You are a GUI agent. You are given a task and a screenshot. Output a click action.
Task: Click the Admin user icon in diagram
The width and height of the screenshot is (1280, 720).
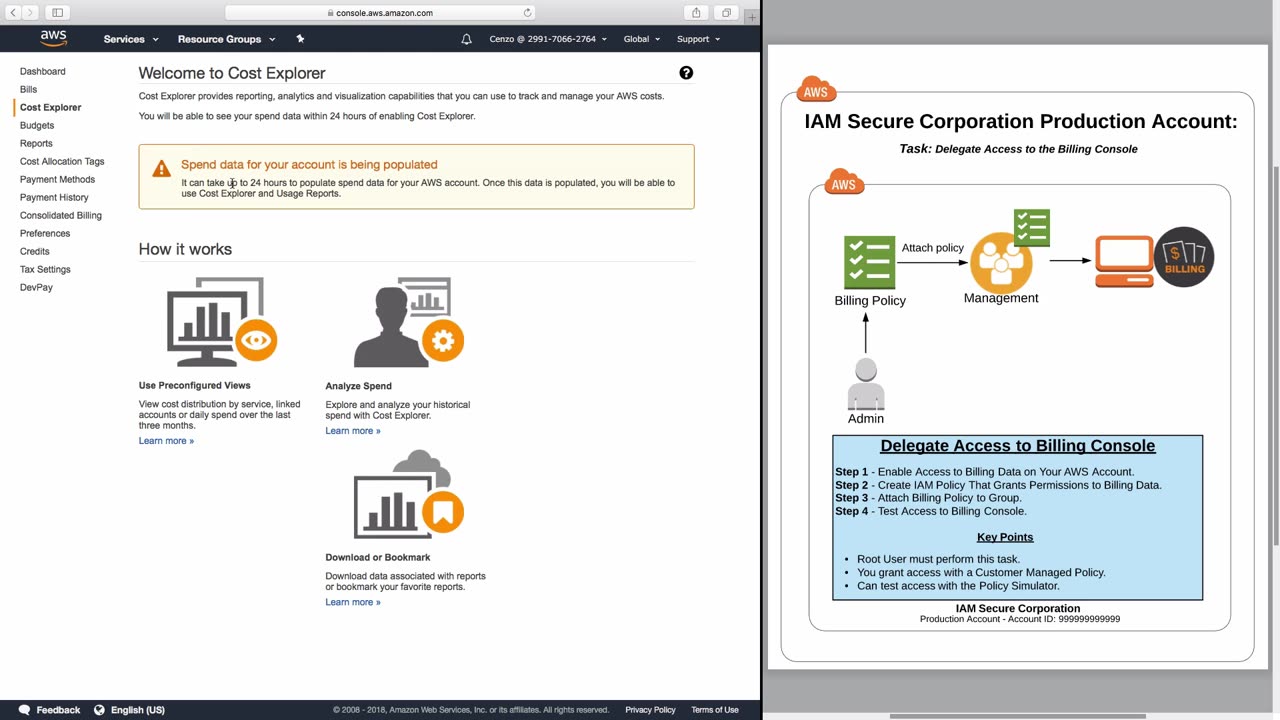click(x=866, y=385)
